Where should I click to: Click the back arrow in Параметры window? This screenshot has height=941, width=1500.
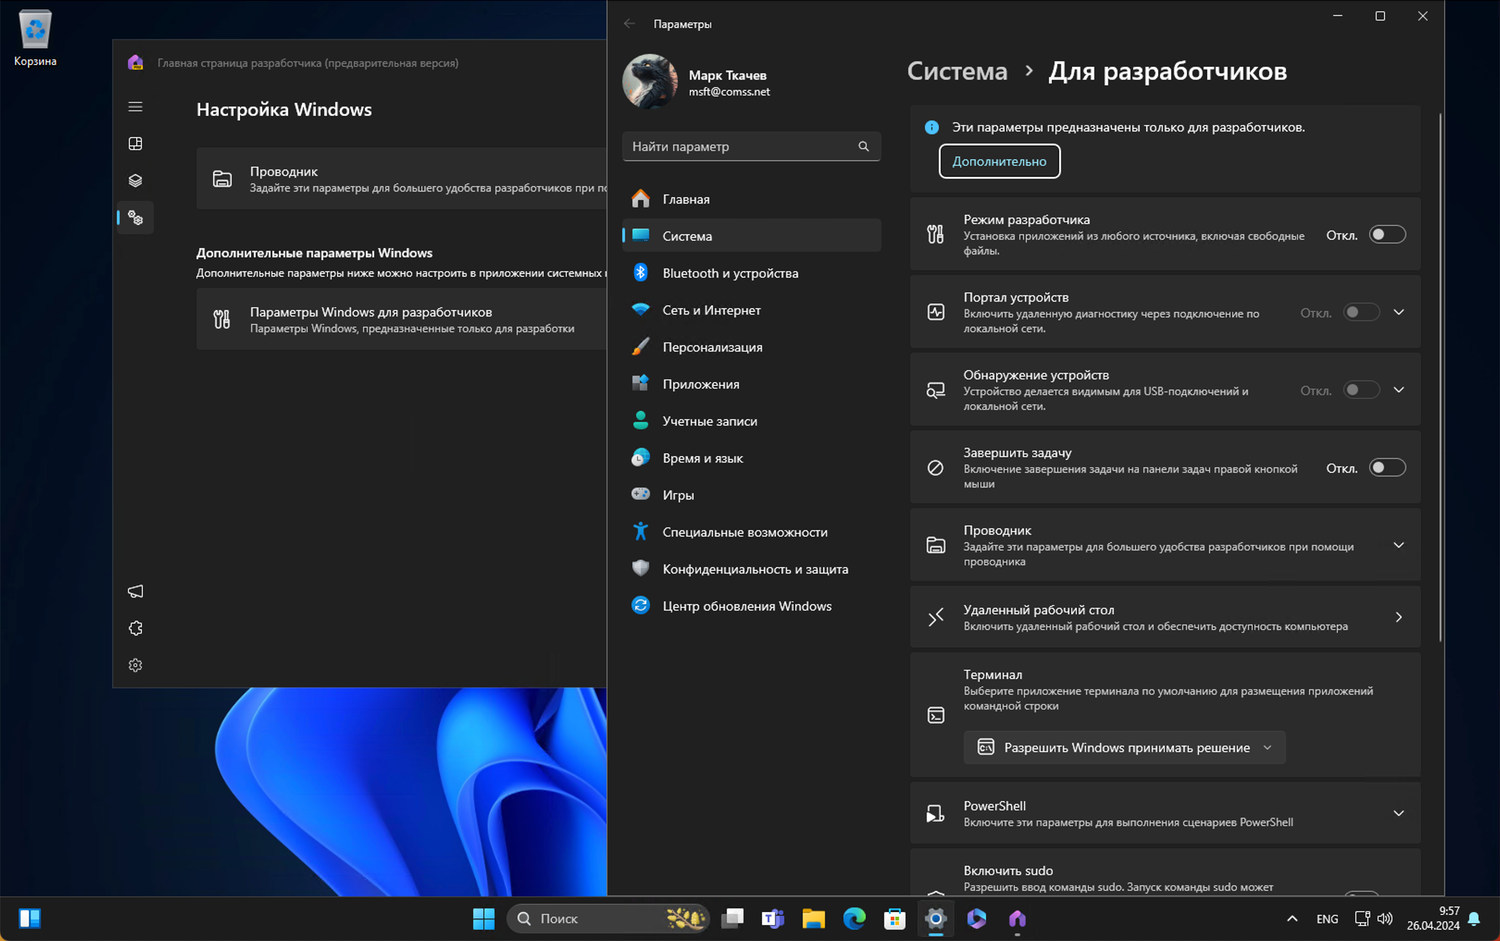pos(629,23)
